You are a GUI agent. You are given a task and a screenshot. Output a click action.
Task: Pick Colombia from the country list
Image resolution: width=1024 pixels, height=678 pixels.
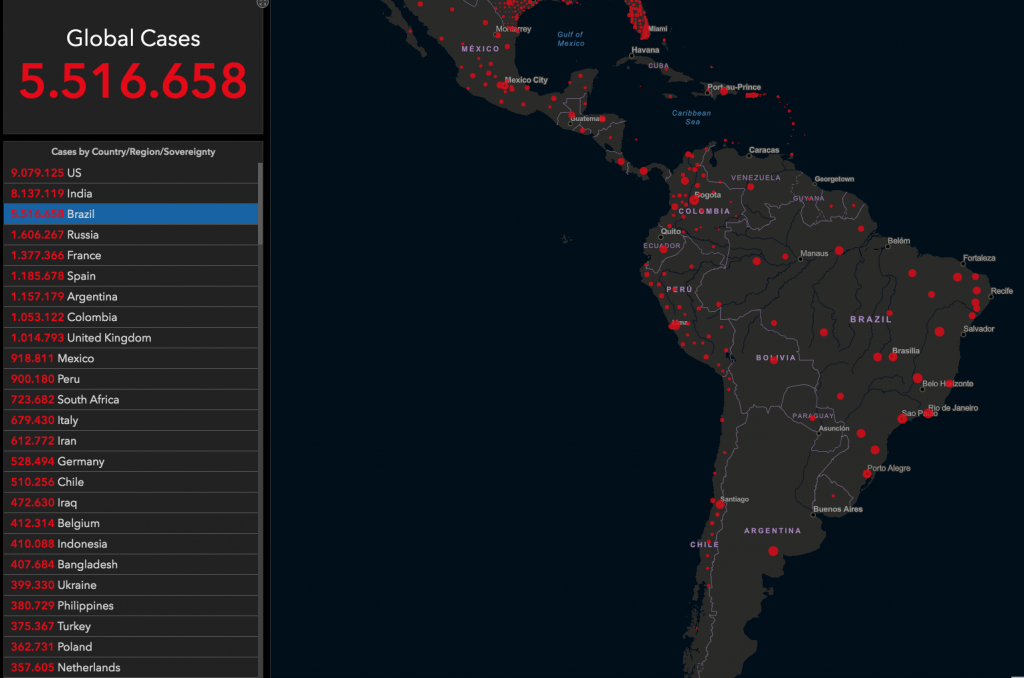coord(131,317)
